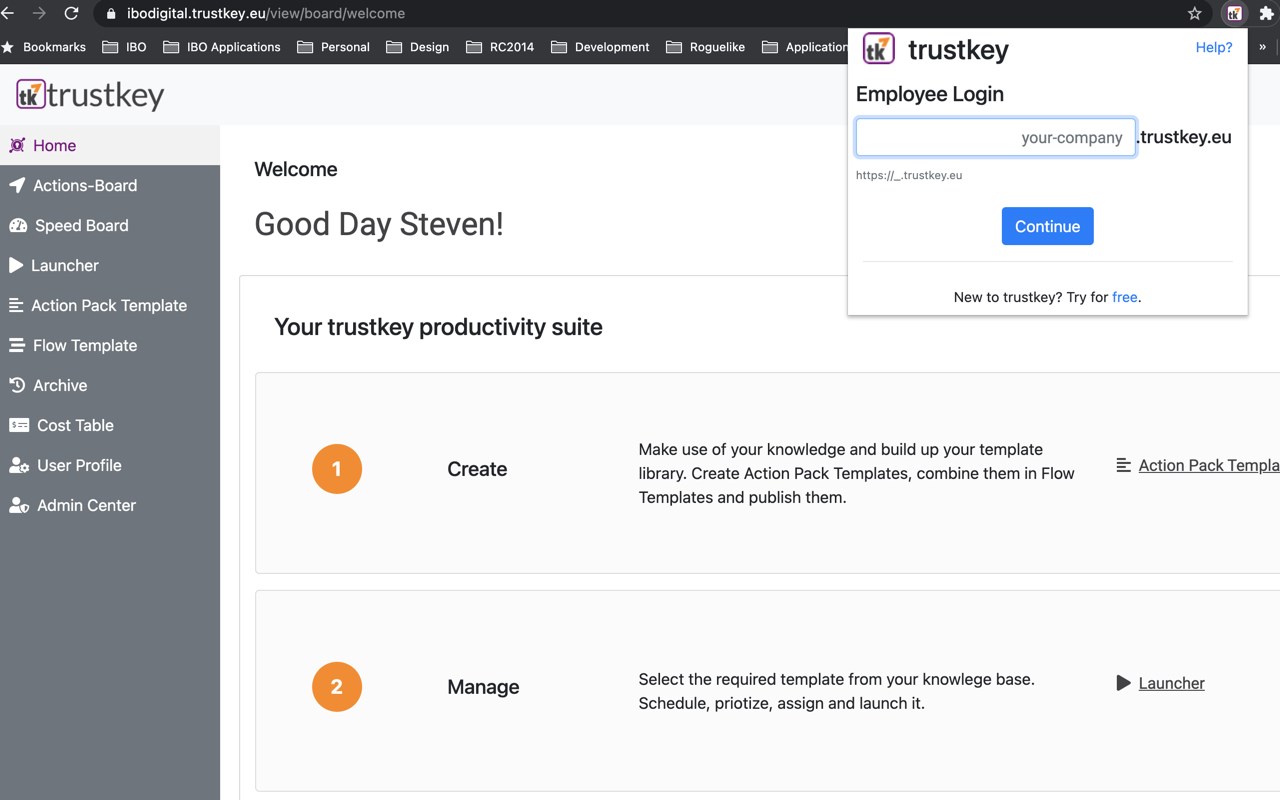The width and height of the screenshot is (1280, 800).
Task: Open Actions-Board from the sidebar
Action: (110, 185)
